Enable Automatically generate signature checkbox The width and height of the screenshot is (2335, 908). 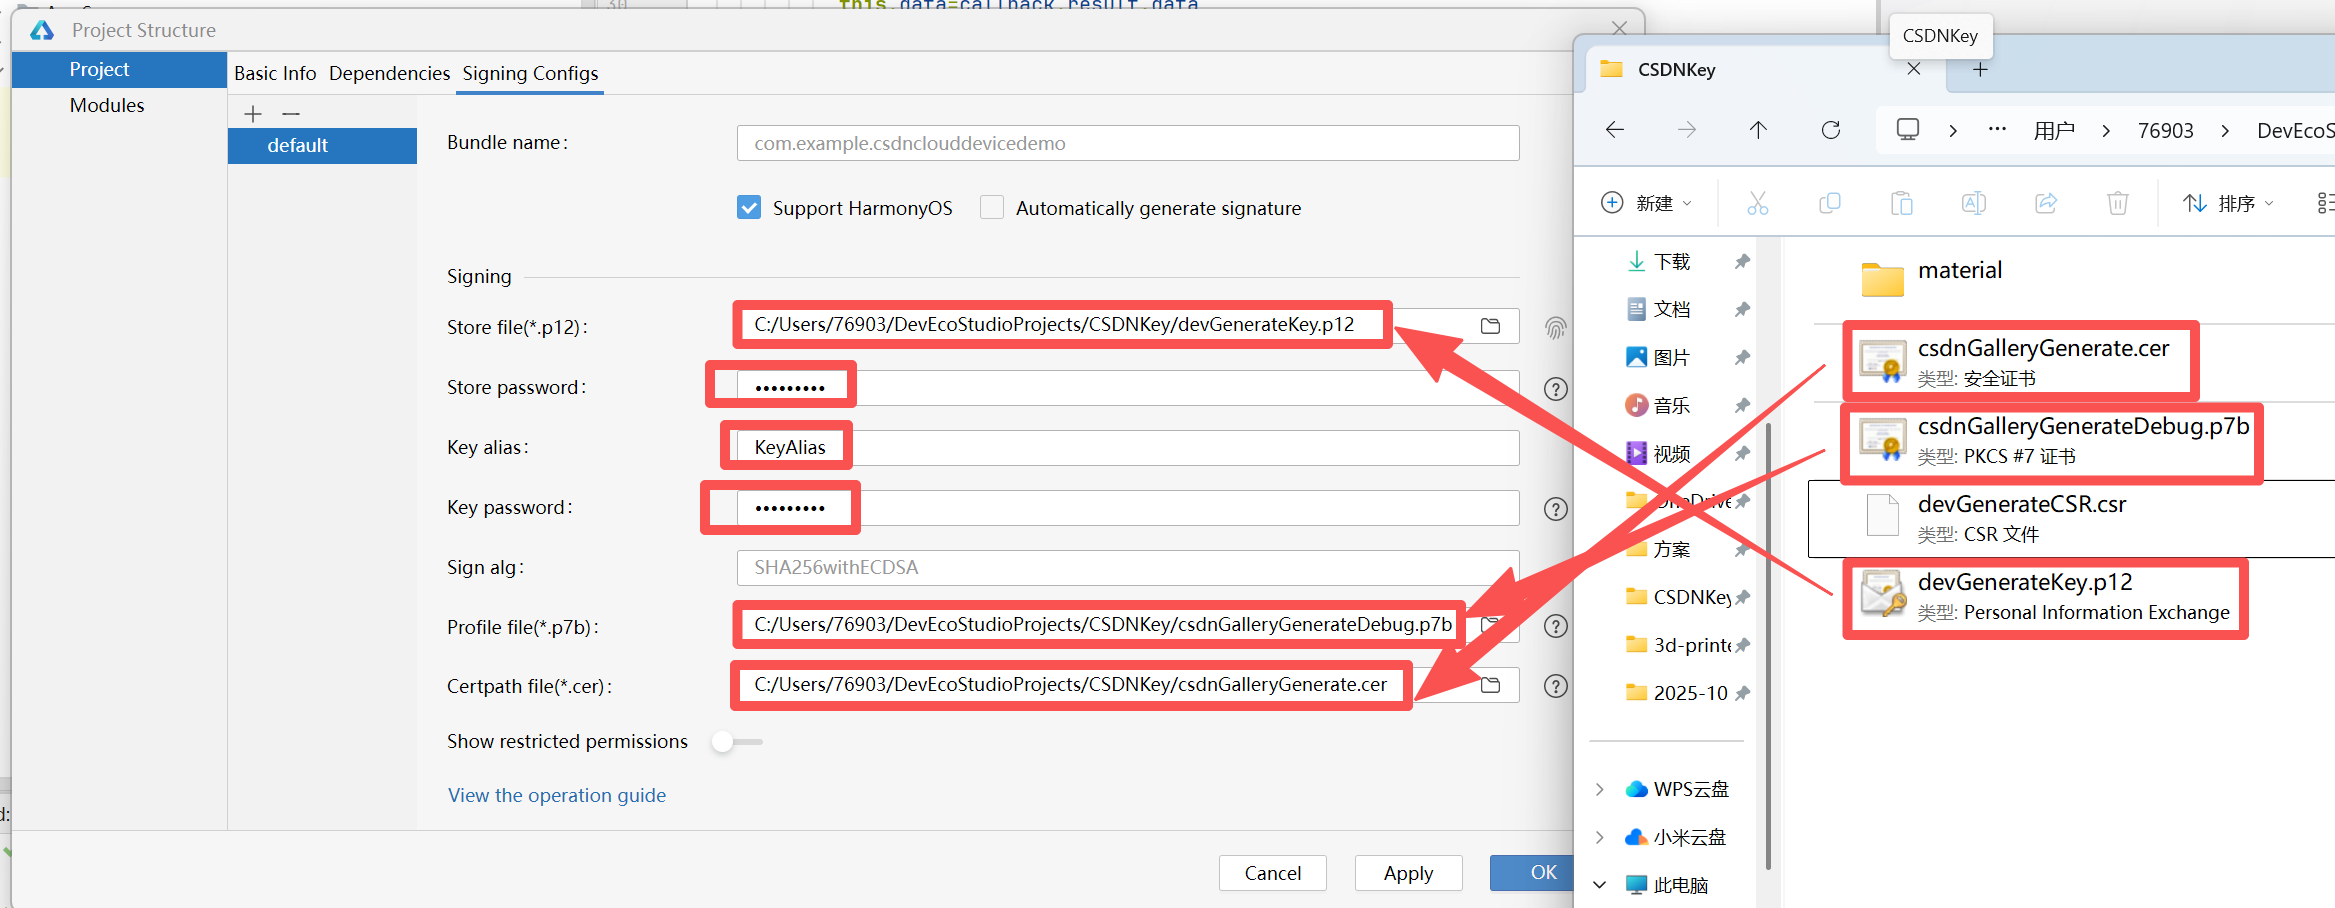pos(992,207)
